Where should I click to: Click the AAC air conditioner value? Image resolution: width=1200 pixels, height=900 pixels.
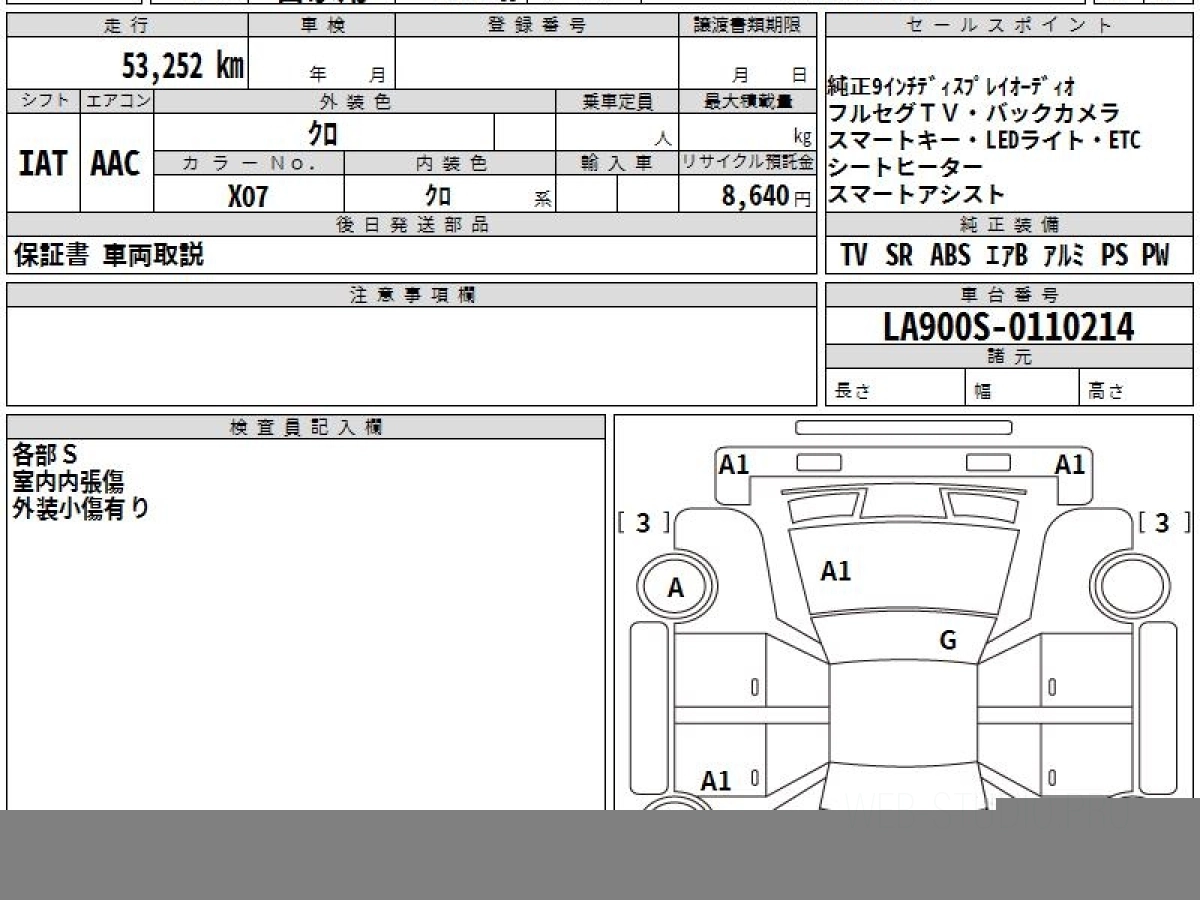pyautogui.click(x=116, y=164)
